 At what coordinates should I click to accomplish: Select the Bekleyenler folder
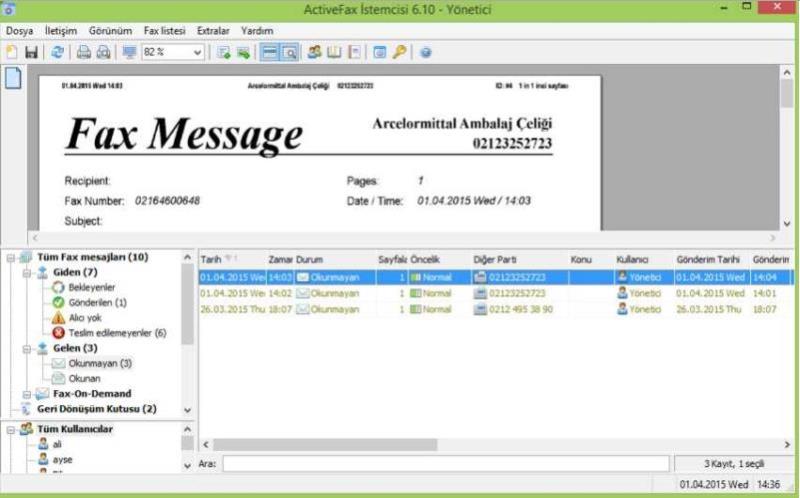pos(92,287)
